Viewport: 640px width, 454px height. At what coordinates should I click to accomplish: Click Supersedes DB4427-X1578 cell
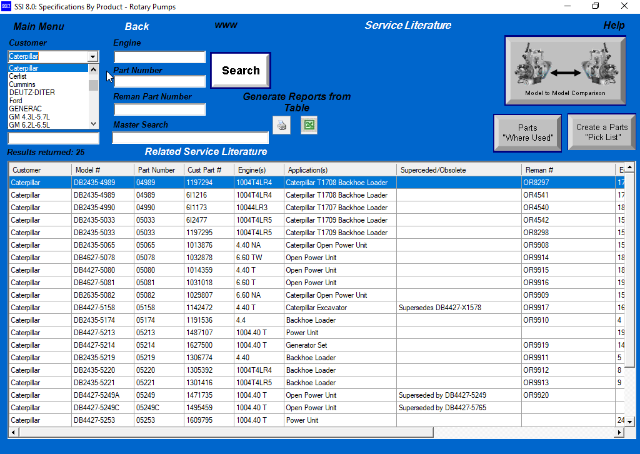pos(459,307)
